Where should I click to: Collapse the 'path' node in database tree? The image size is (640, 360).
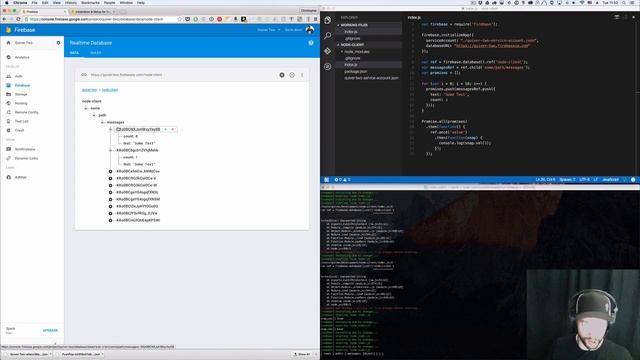[94, 115]
